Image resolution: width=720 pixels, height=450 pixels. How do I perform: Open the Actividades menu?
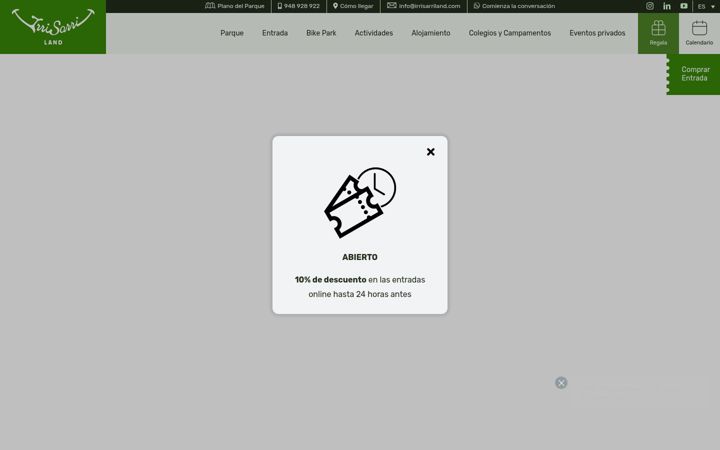(374, 33)
